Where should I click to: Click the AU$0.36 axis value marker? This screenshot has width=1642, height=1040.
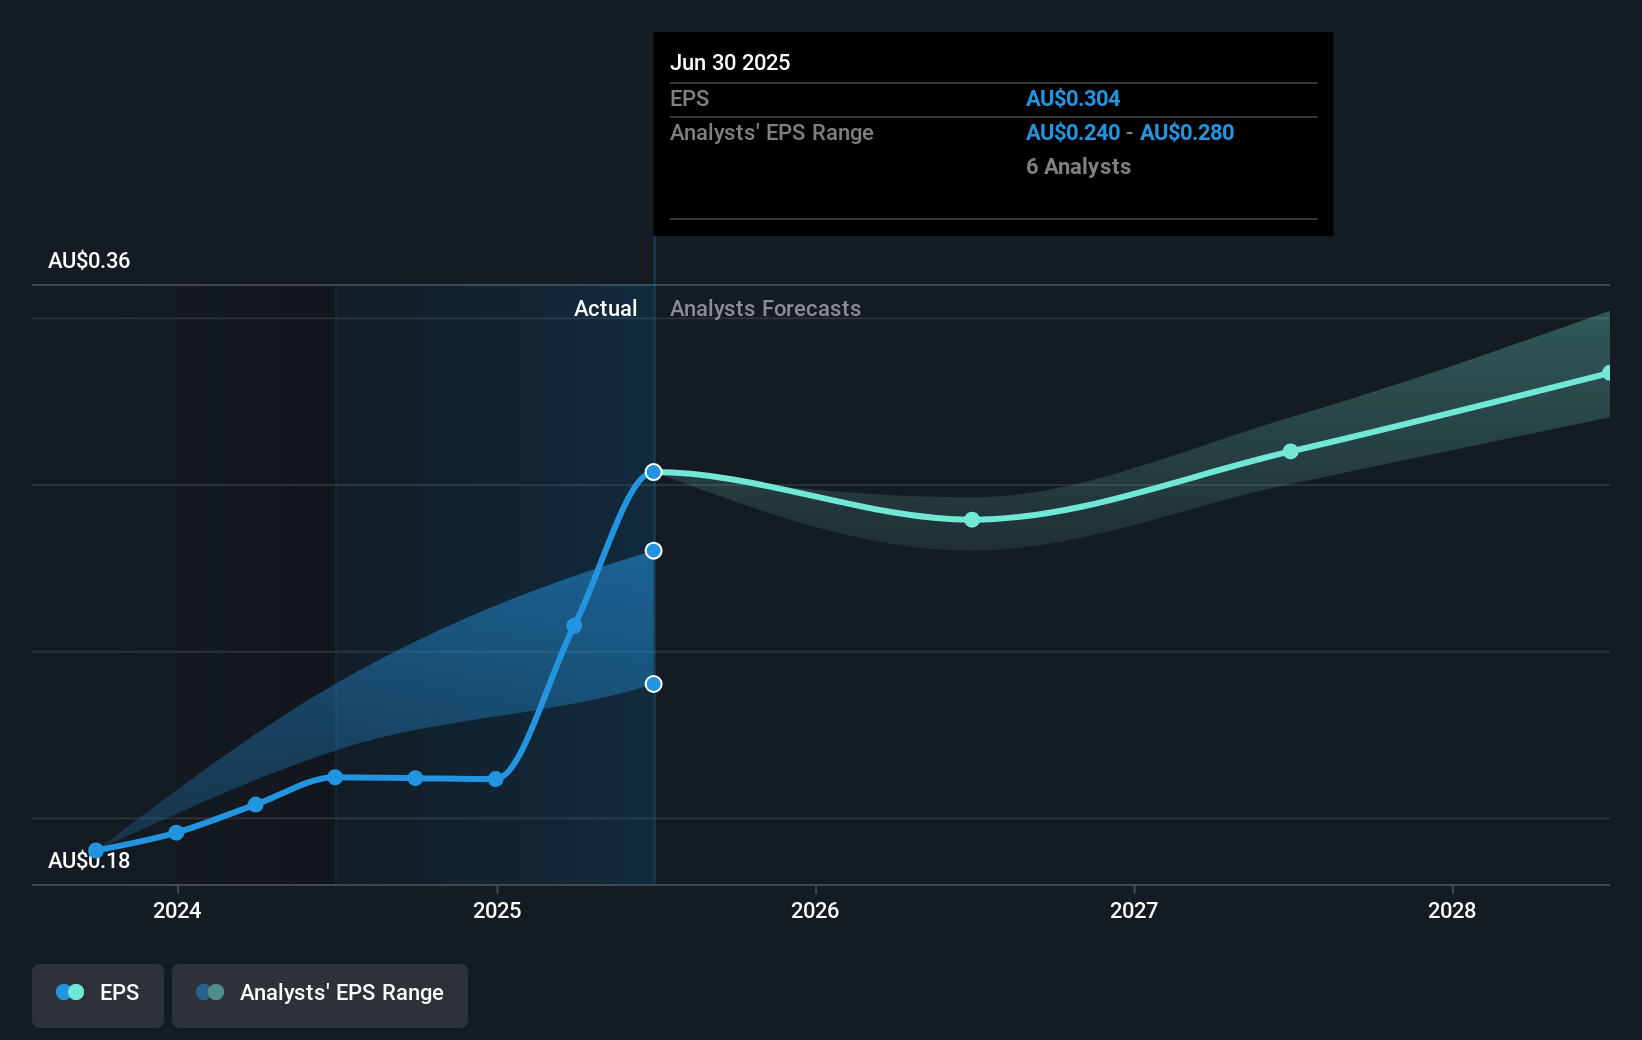(87, 260)
